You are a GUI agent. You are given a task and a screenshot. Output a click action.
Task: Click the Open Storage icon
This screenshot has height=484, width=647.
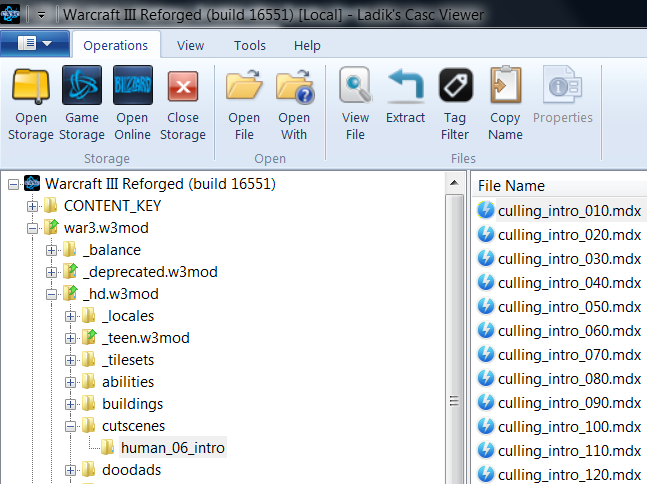(x=31, y=86)
